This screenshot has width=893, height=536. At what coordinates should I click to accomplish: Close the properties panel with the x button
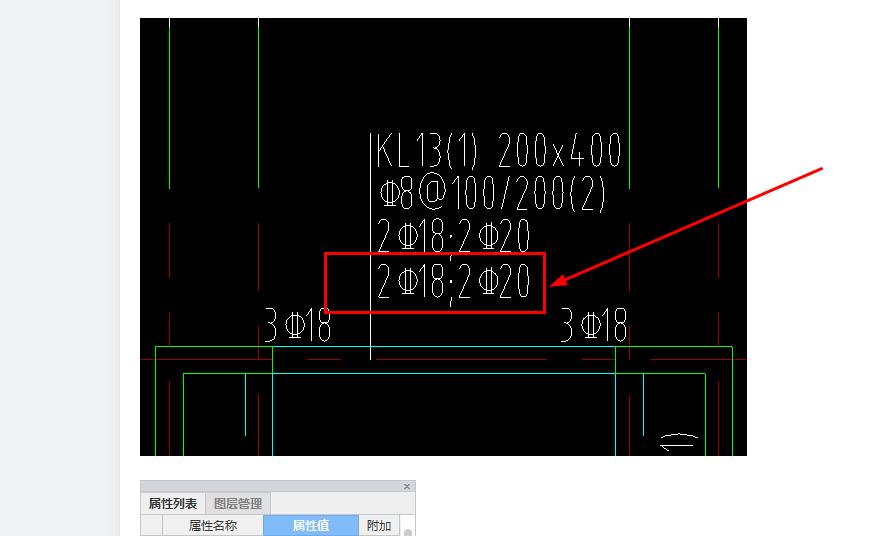pos(407,486)
